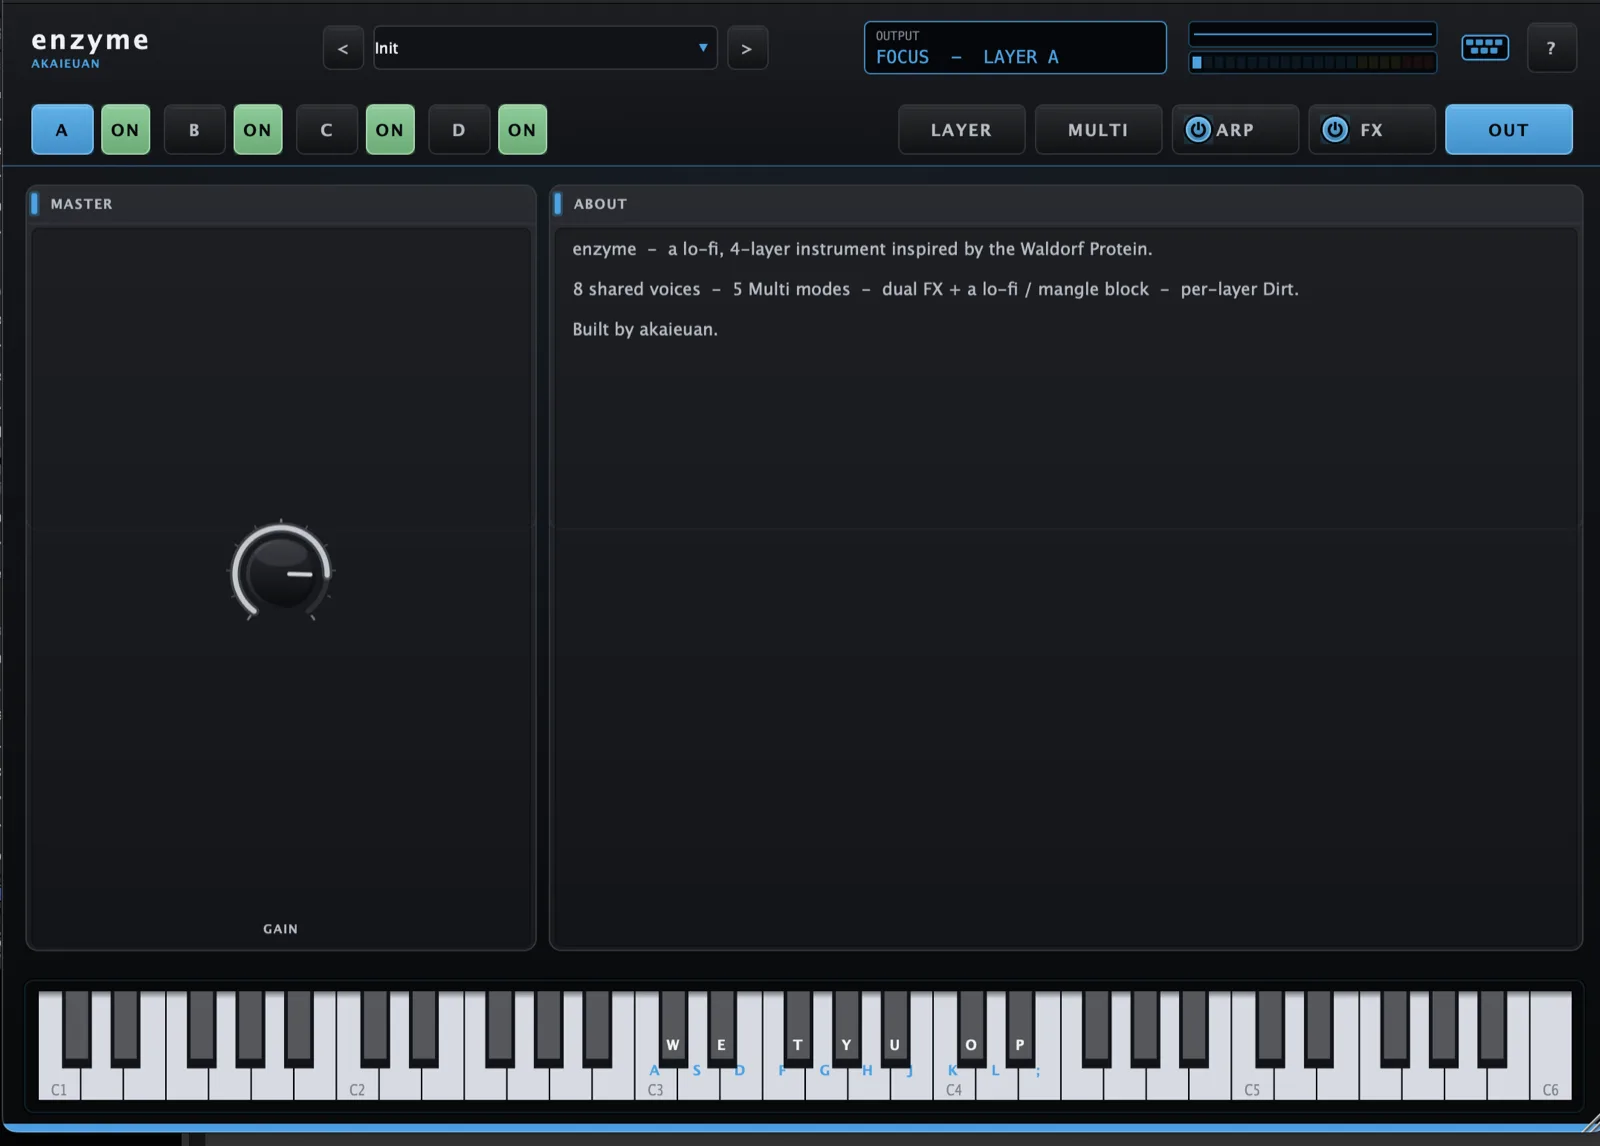Play the white key labeled G
The height and width of the screenshot is (1146, 1600).
click(825, 1082)
